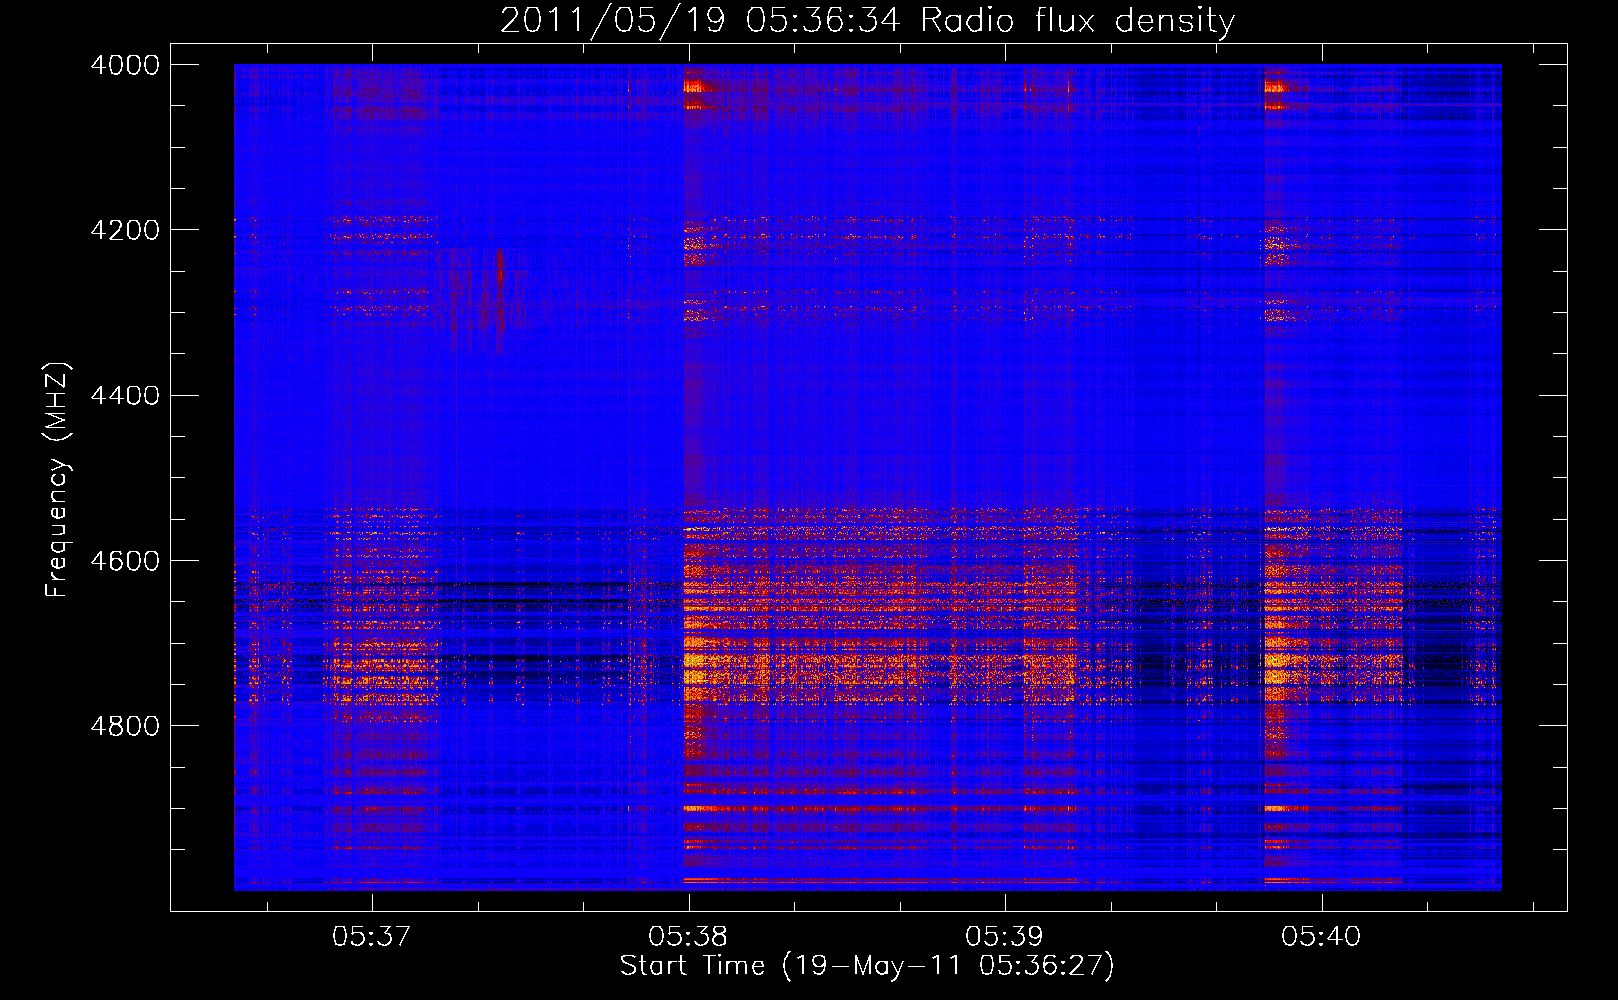Screen dimensions: 1618x1000
Task: Click the 4800 frequency tick label
Action: [125, 726]
